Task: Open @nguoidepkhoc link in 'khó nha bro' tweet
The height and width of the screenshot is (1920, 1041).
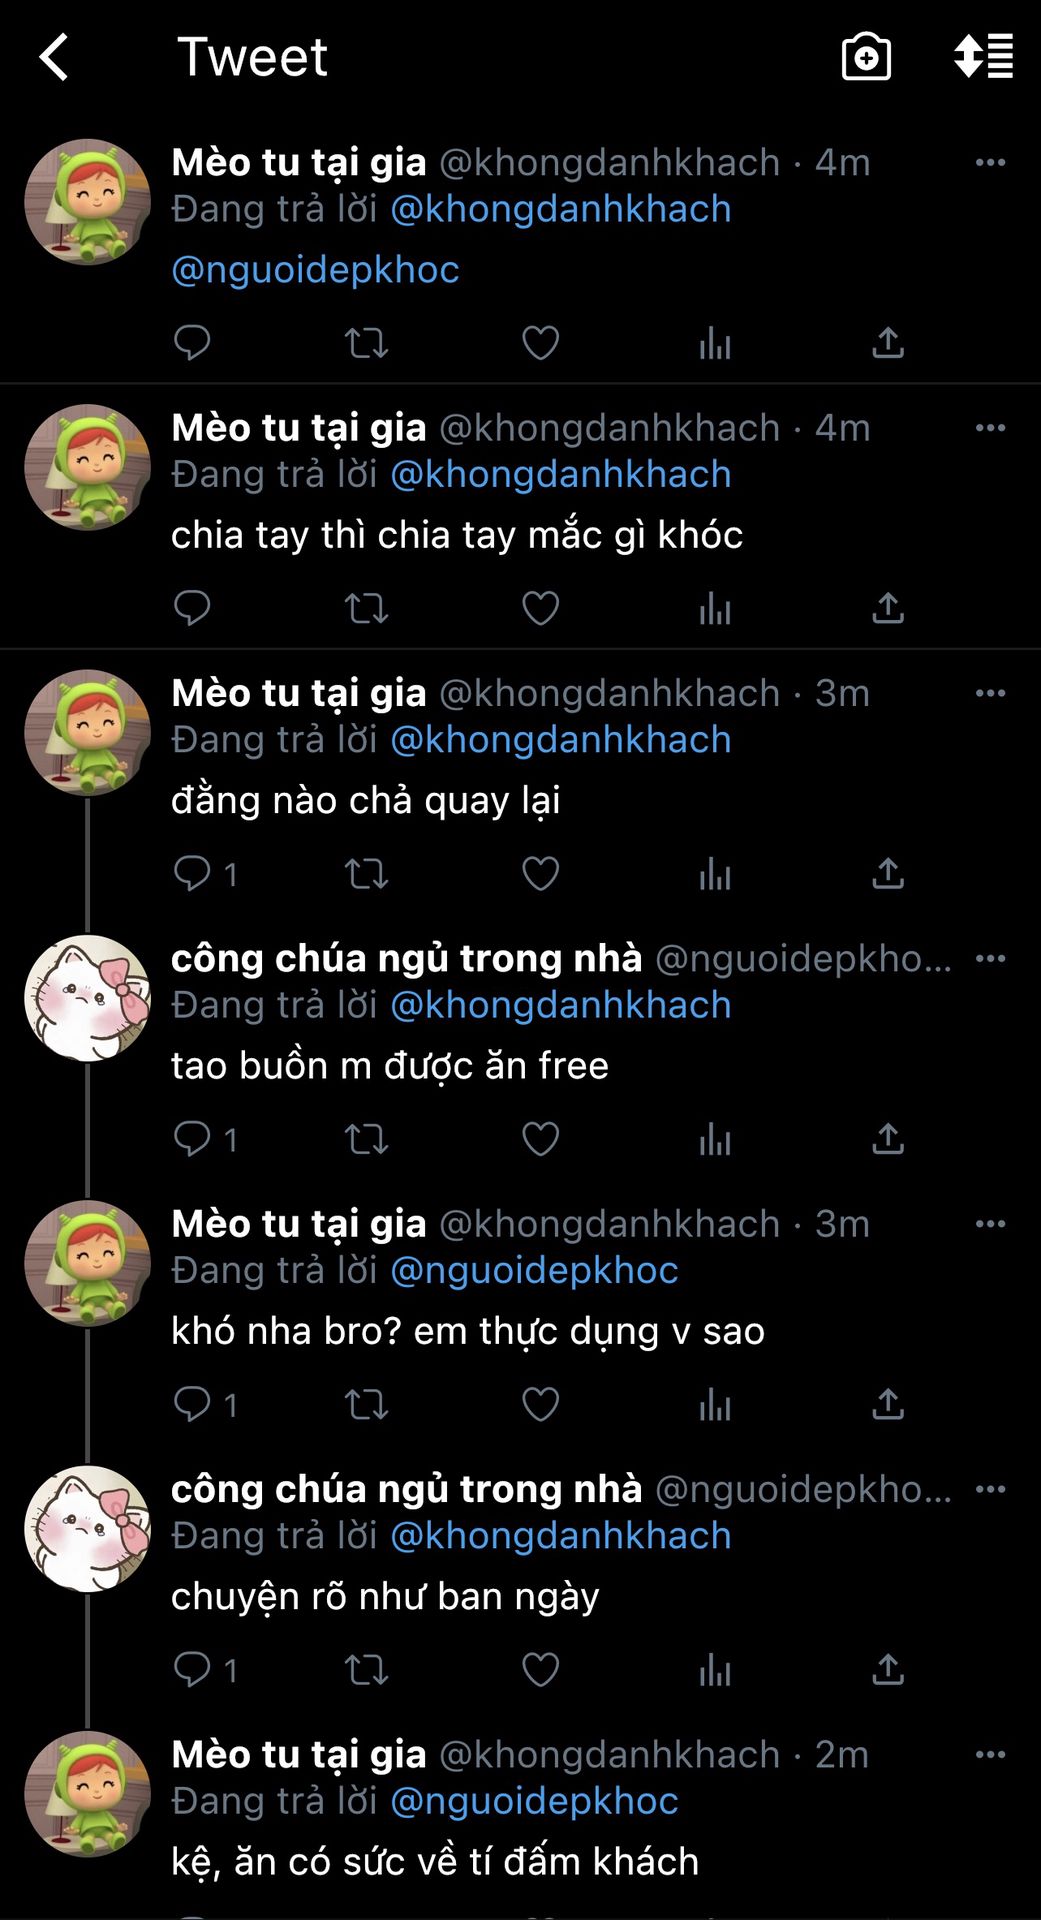Action: click(534, 1271)
